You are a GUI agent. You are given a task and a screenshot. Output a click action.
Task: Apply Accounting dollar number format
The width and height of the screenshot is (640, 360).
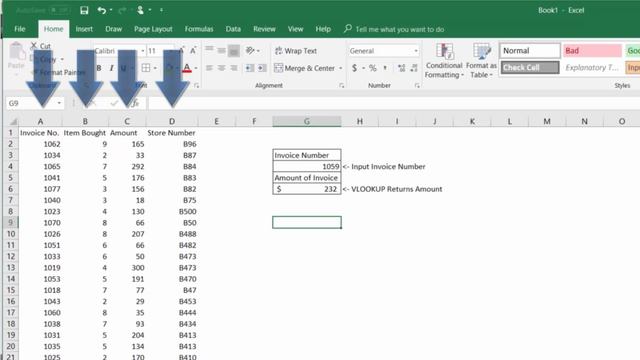[354, 68]
